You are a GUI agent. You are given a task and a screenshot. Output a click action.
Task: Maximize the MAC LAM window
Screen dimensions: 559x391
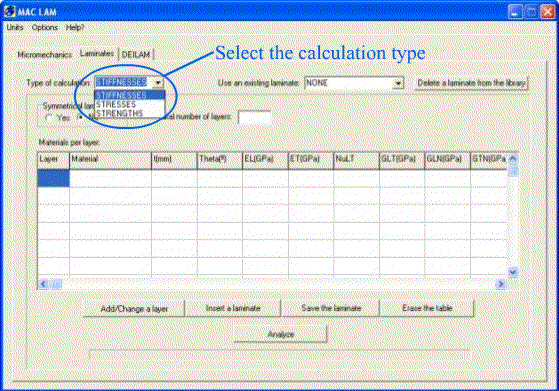coord(532,12)
